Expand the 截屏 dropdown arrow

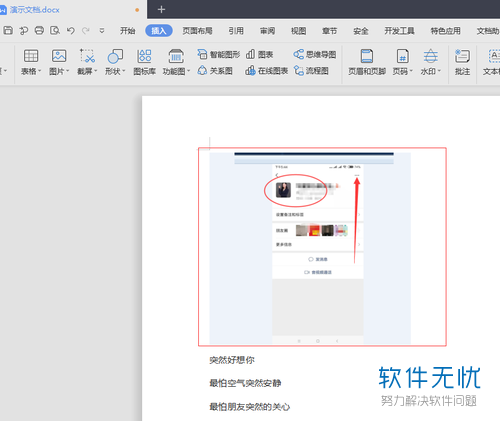(95, 71)
